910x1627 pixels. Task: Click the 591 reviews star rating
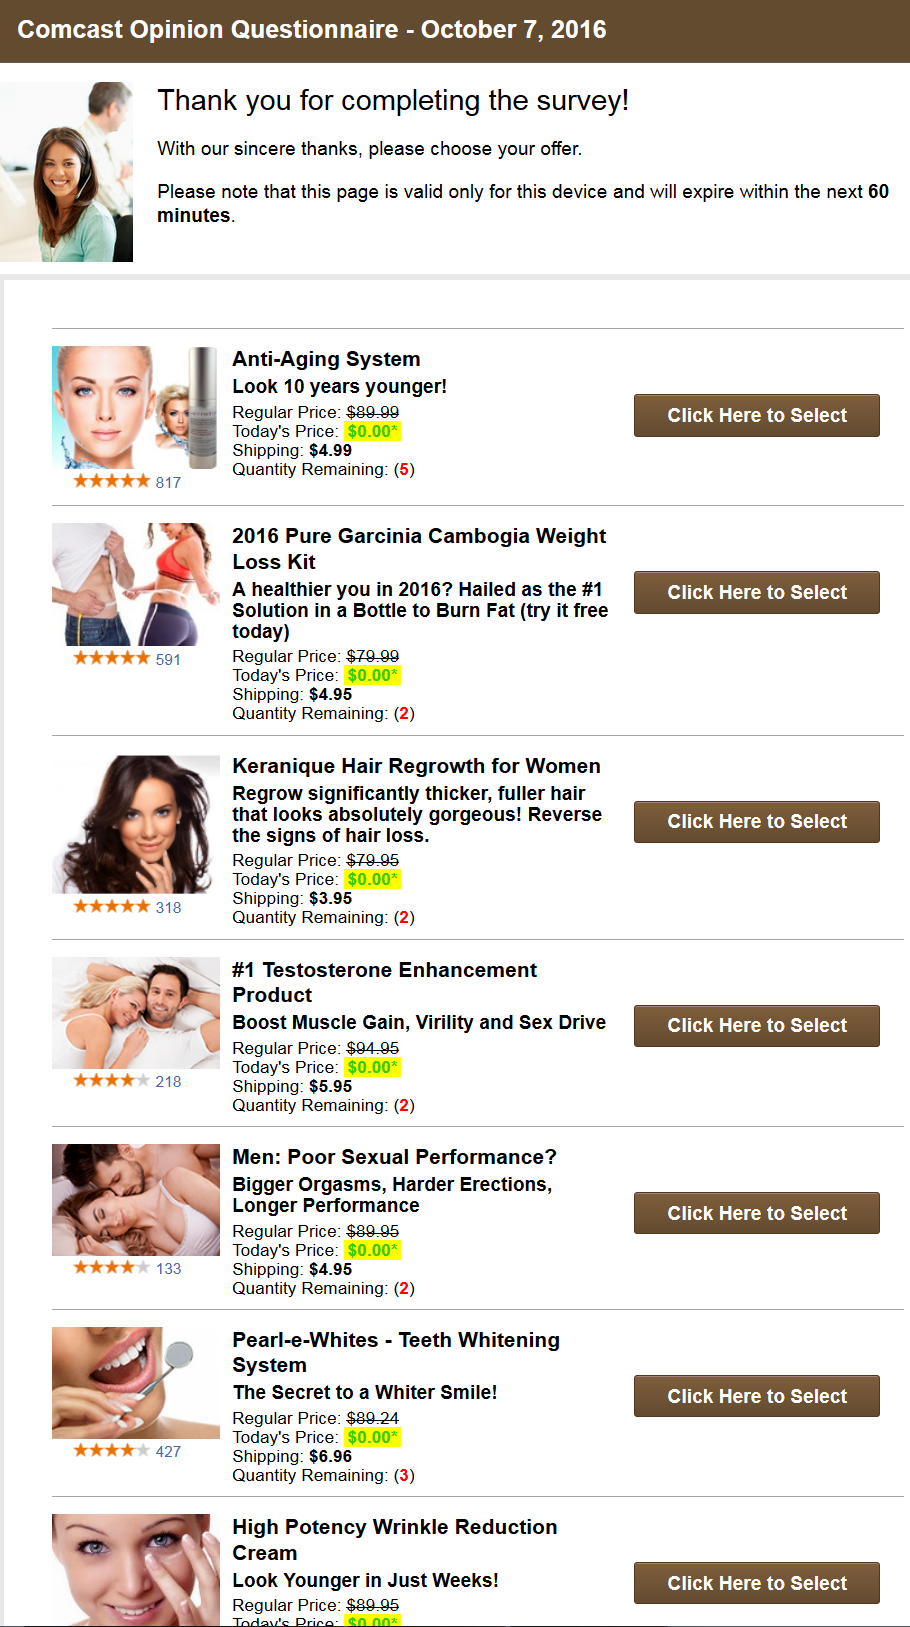(x=127, y=659)
